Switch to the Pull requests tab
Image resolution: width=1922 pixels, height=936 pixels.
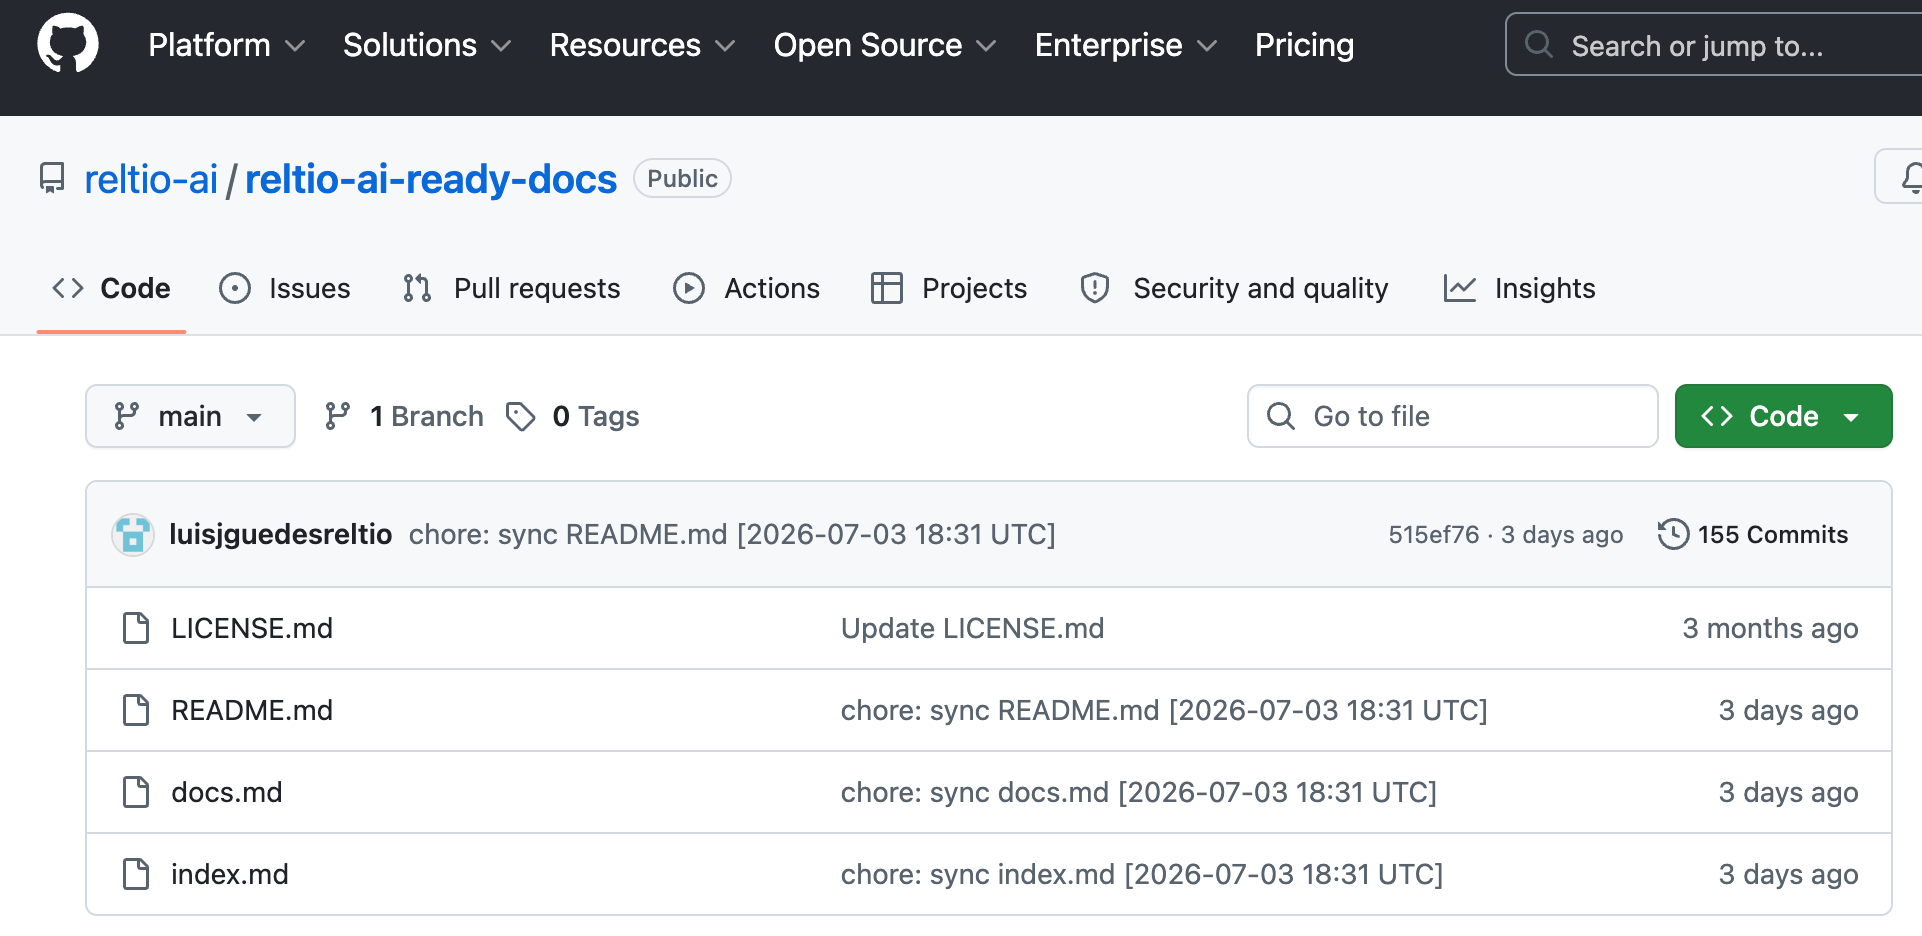[x=511, y=288]
